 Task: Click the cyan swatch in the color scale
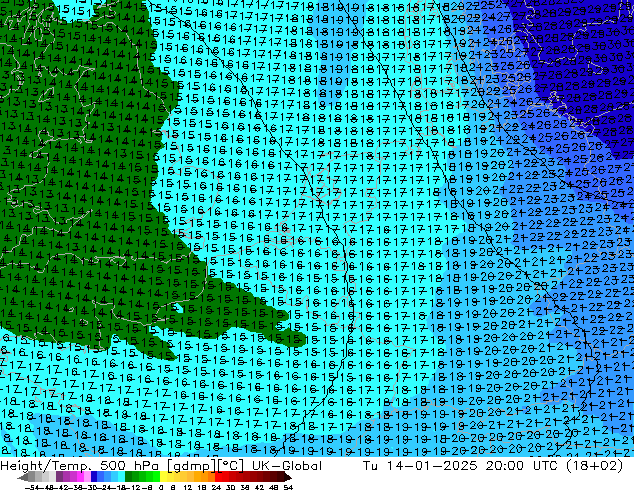(122, 477)
